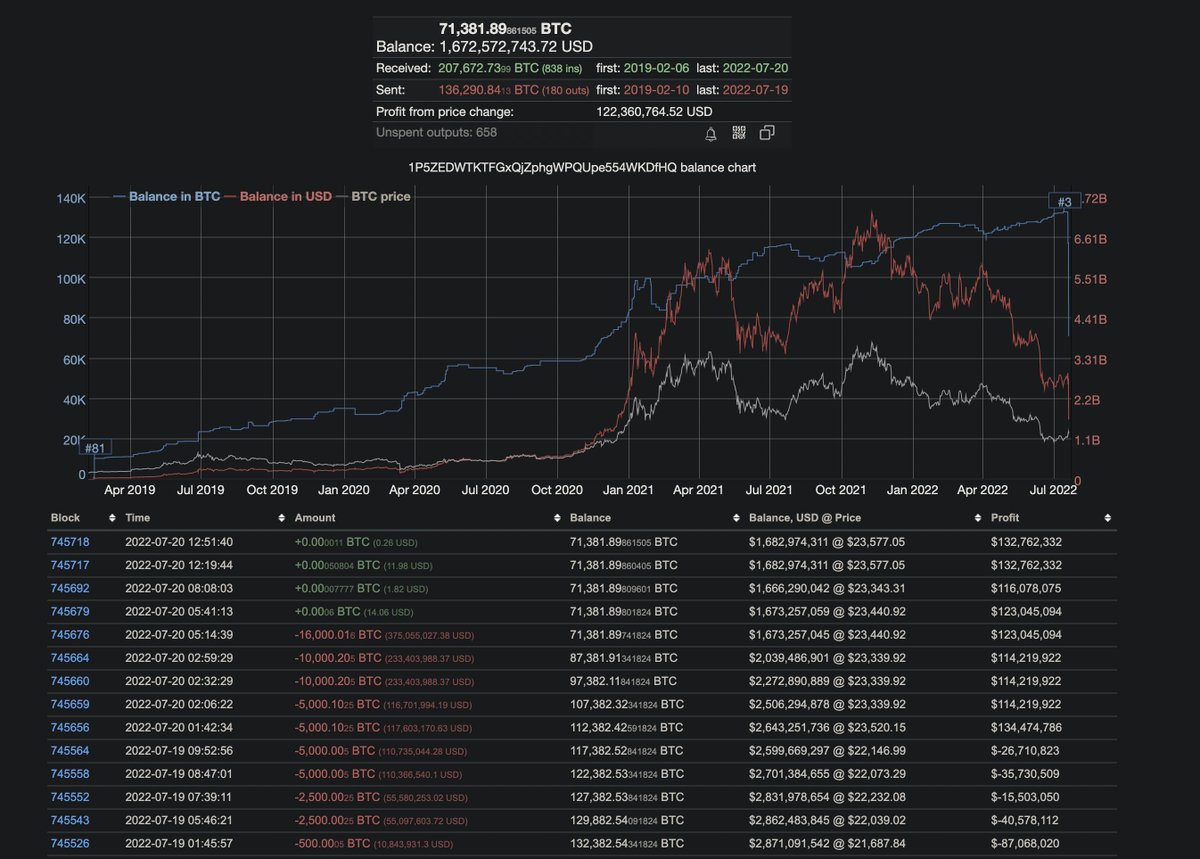Click the time cell 2022-07-19 01:45:57
Screen dimensions: 1200x859
[x=179, y=844]
